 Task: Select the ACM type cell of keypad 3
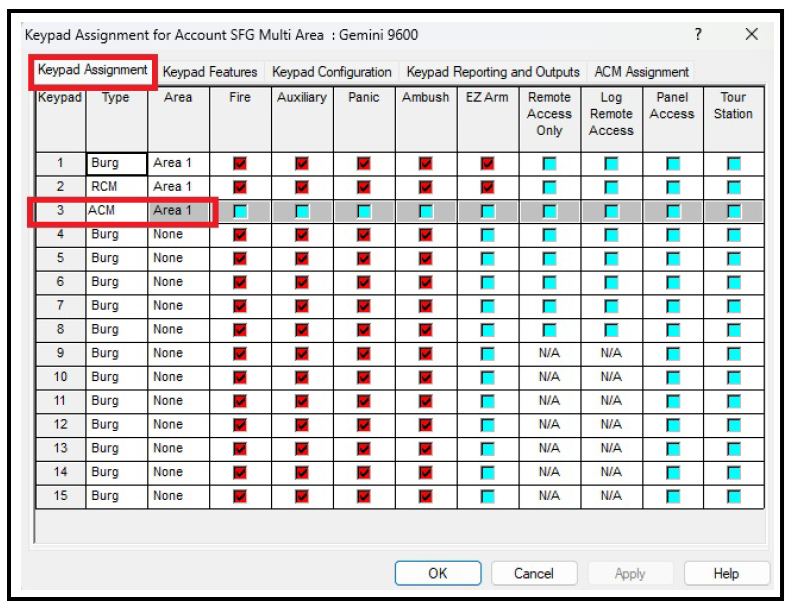(x=117, y=211)
